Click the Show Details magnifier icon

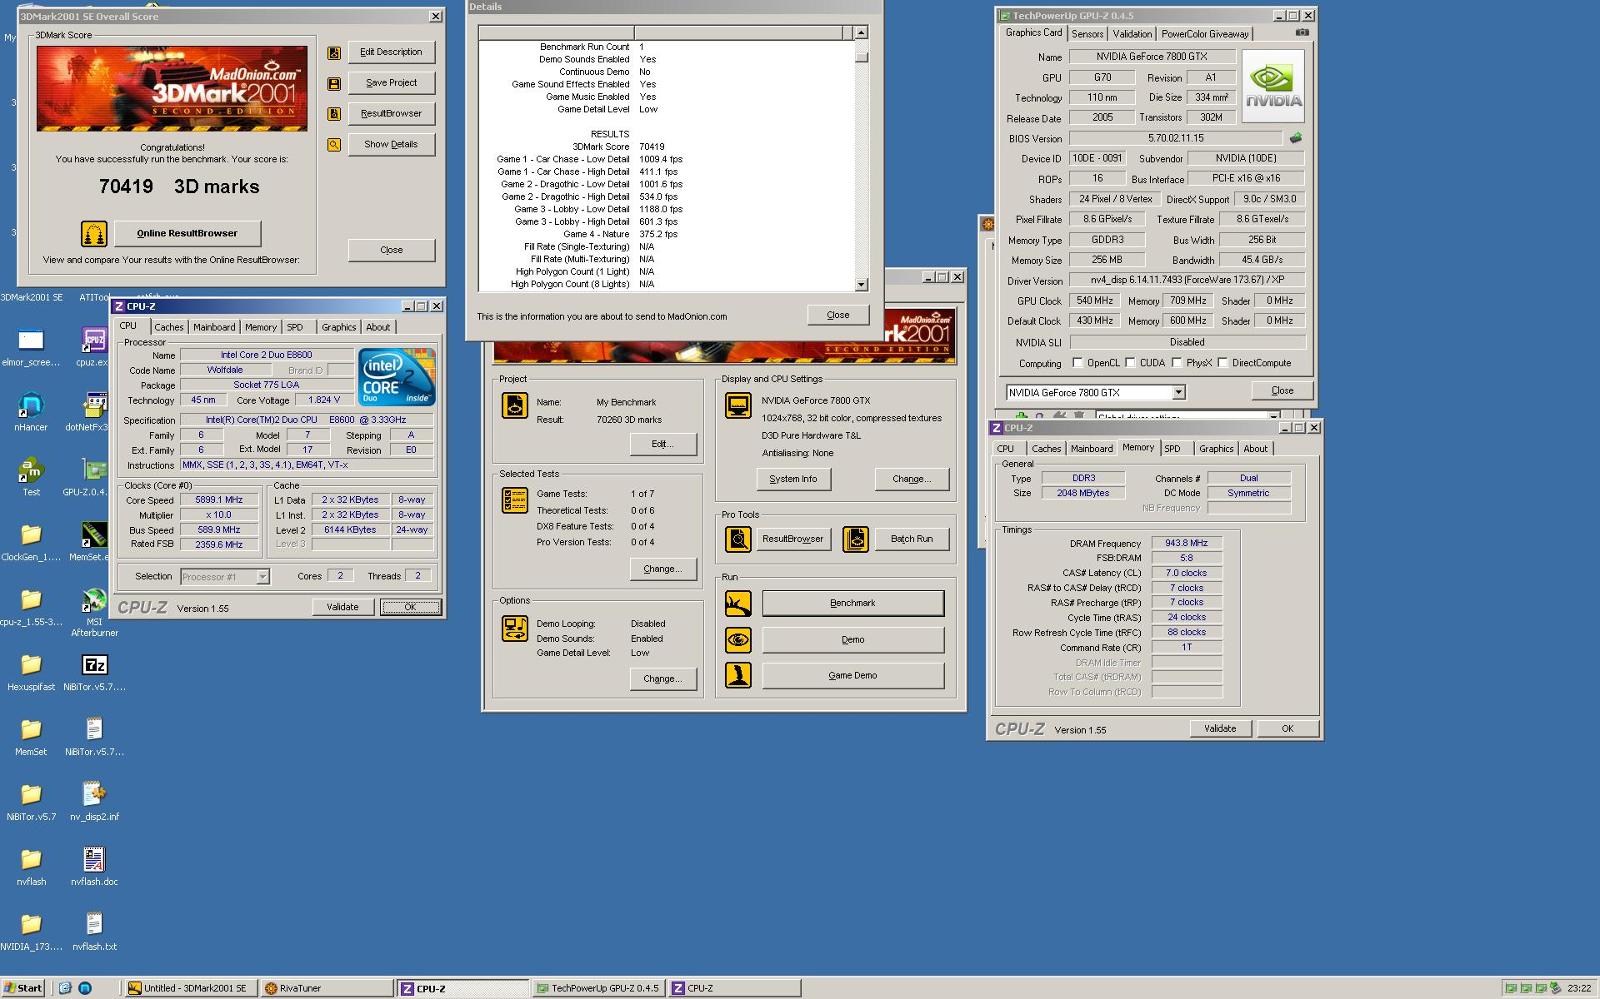click(334, 145)
